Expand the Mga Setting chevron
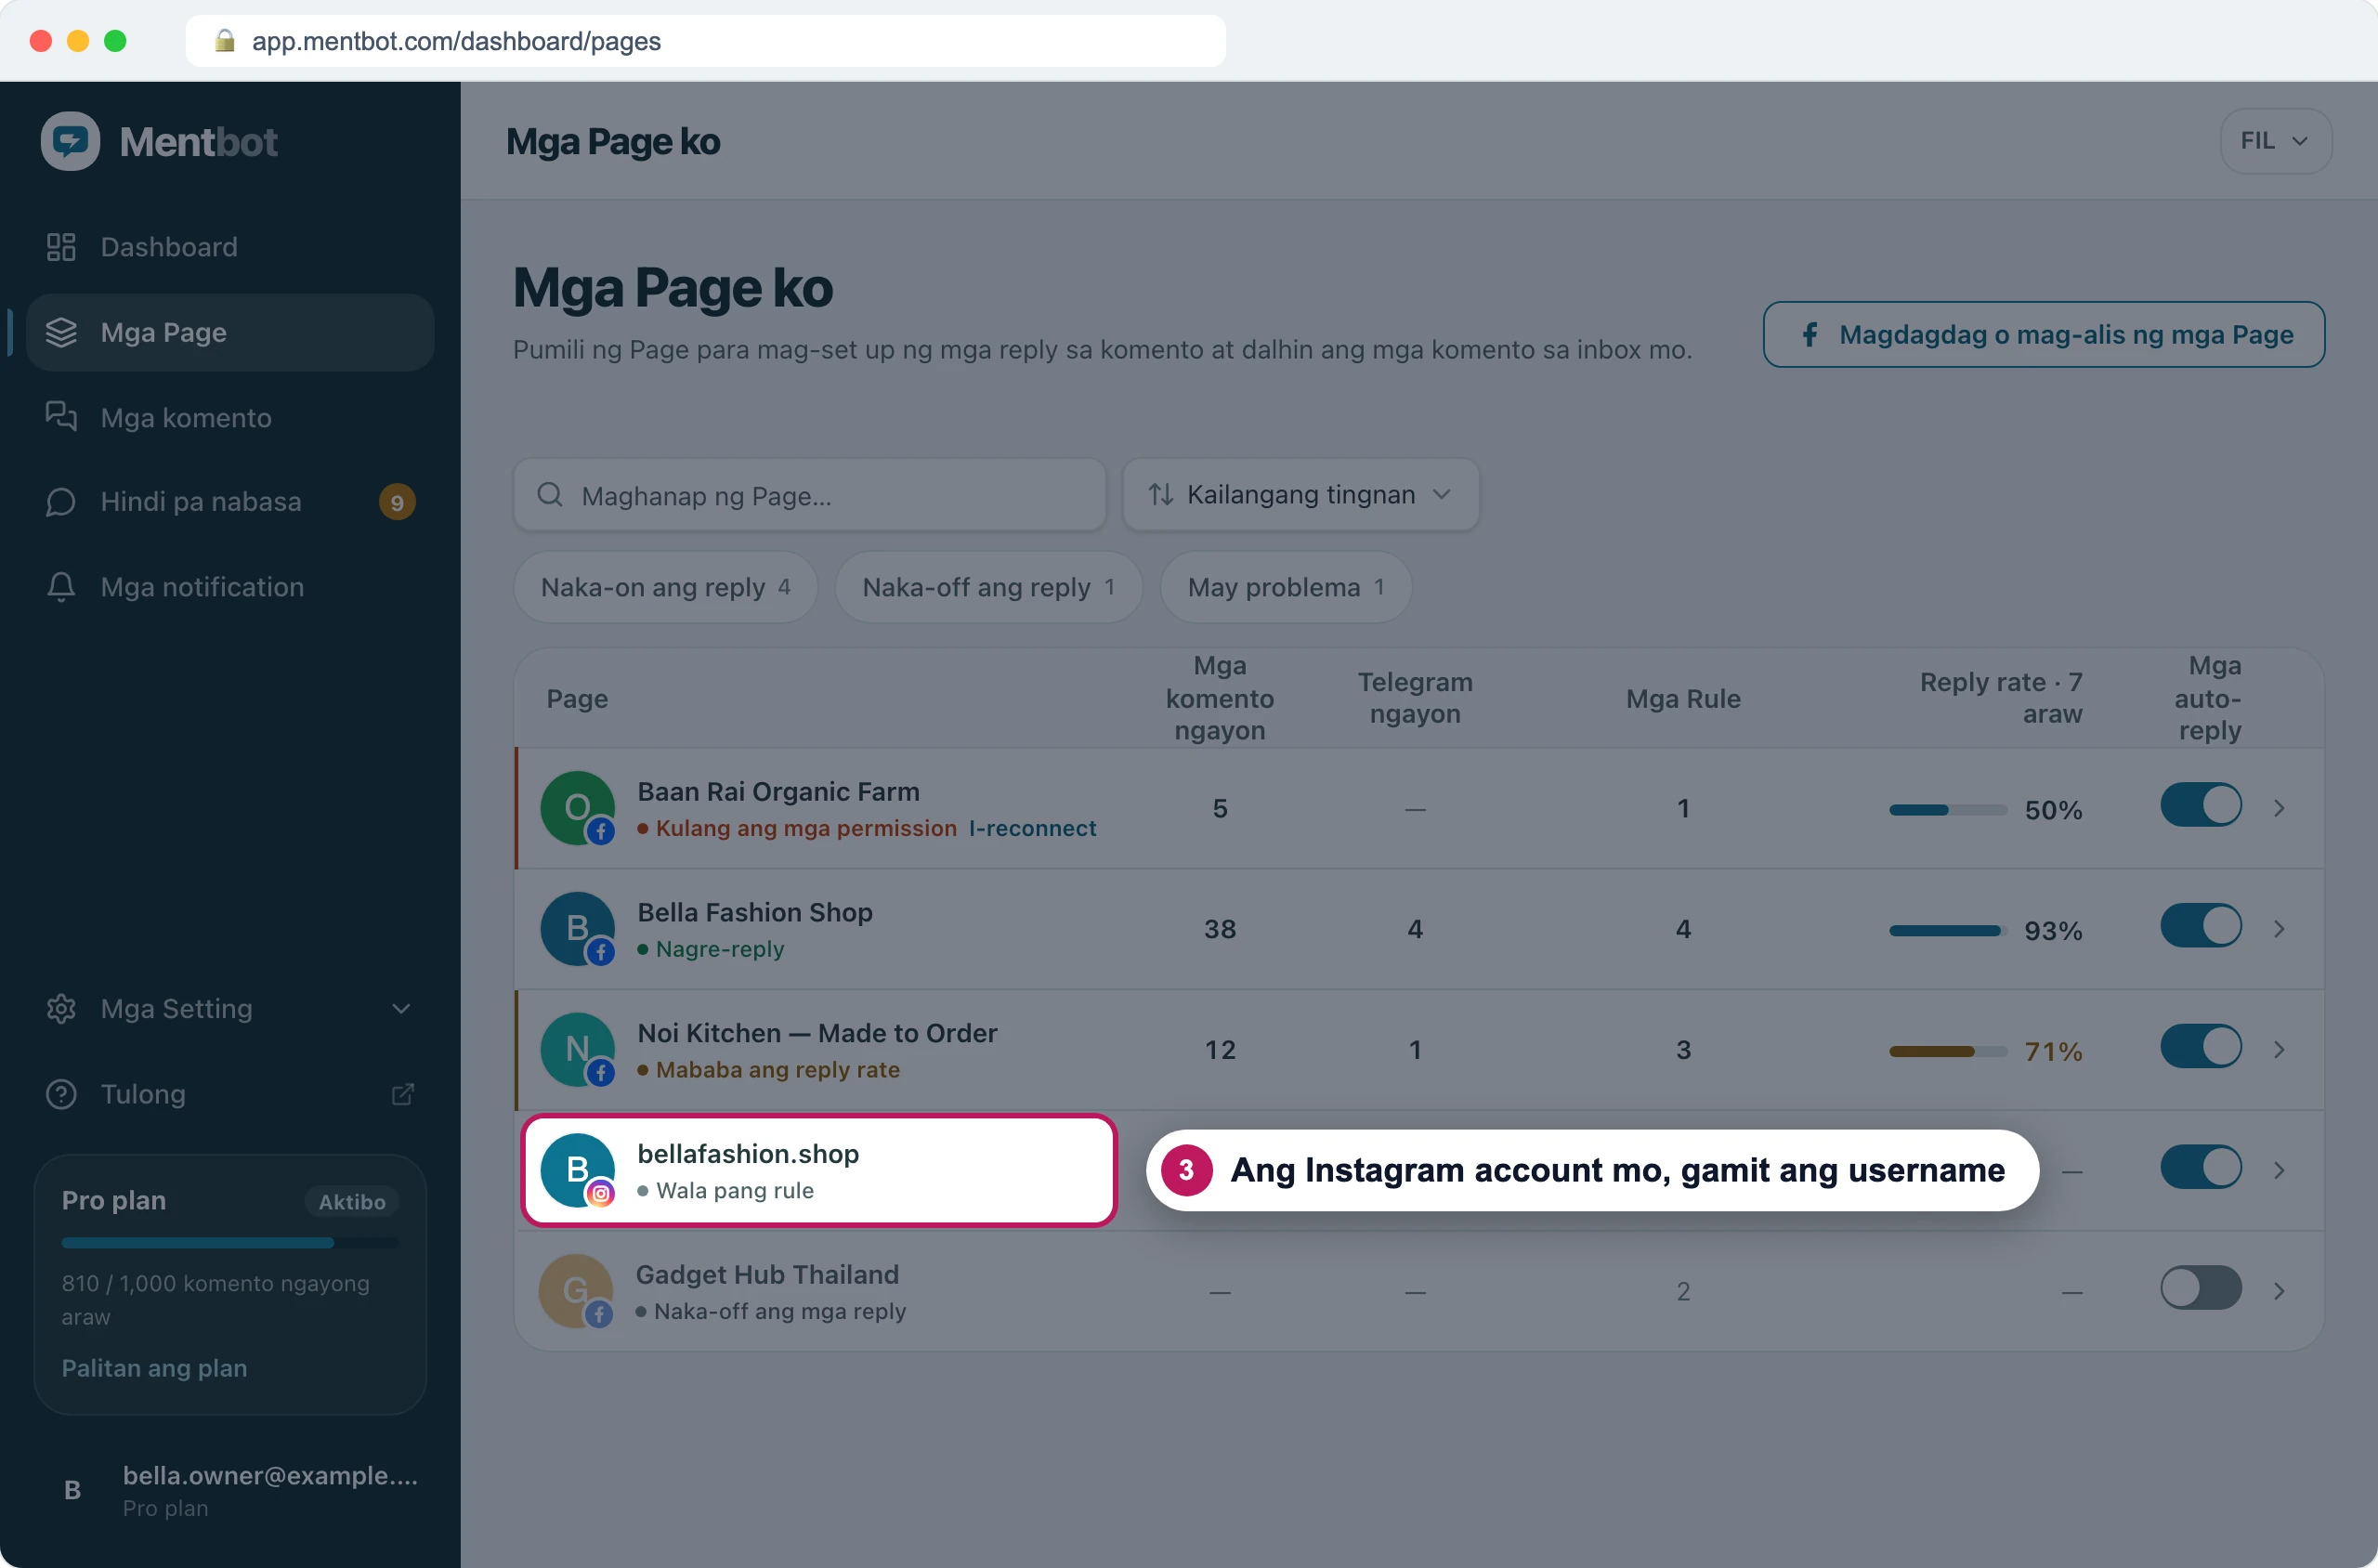 (x=401, y=1009)
